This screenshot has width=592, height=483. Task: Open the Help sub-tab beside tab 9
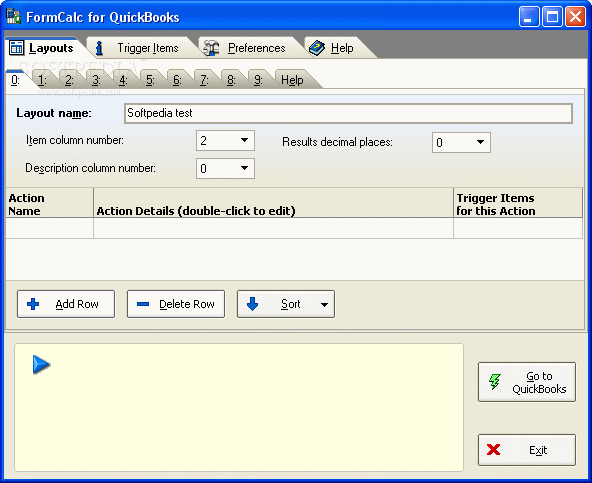pyautogui.click(x=293, y=80)
